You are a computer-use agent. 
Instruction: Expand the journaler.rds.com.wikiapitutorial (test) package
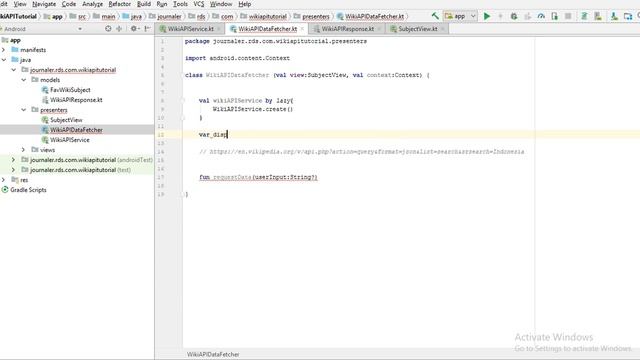[x=13, y=170]
